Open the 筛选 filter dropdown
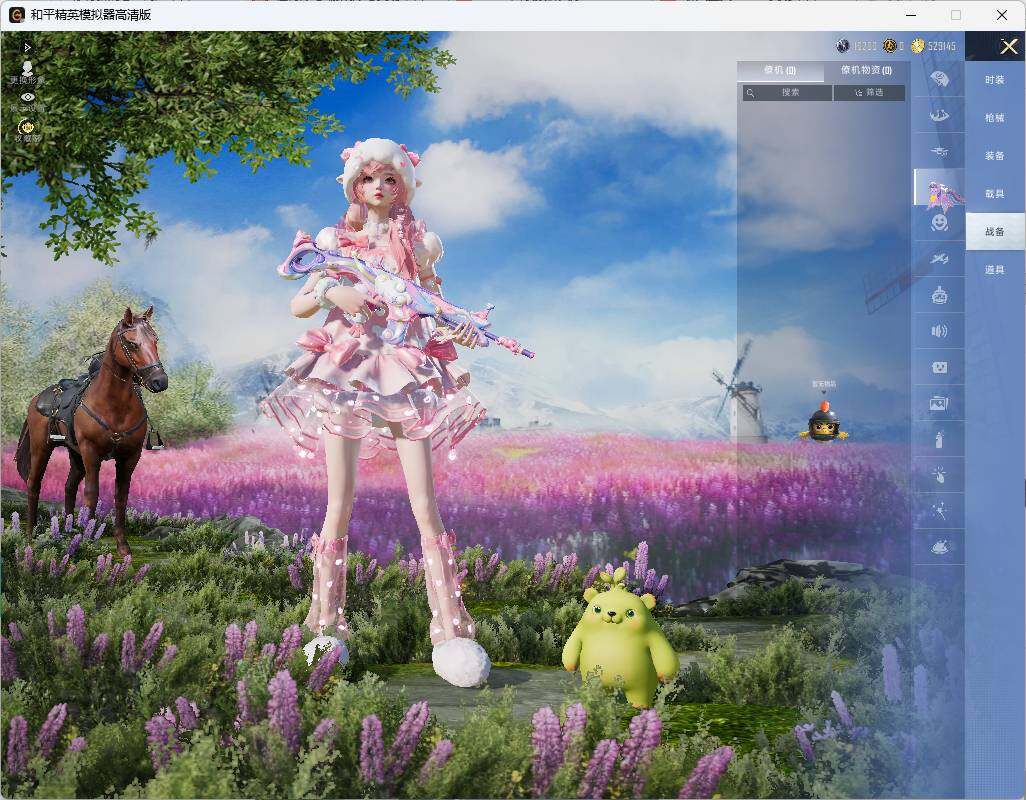This screenshot has height=800, width=1026. 869,93
